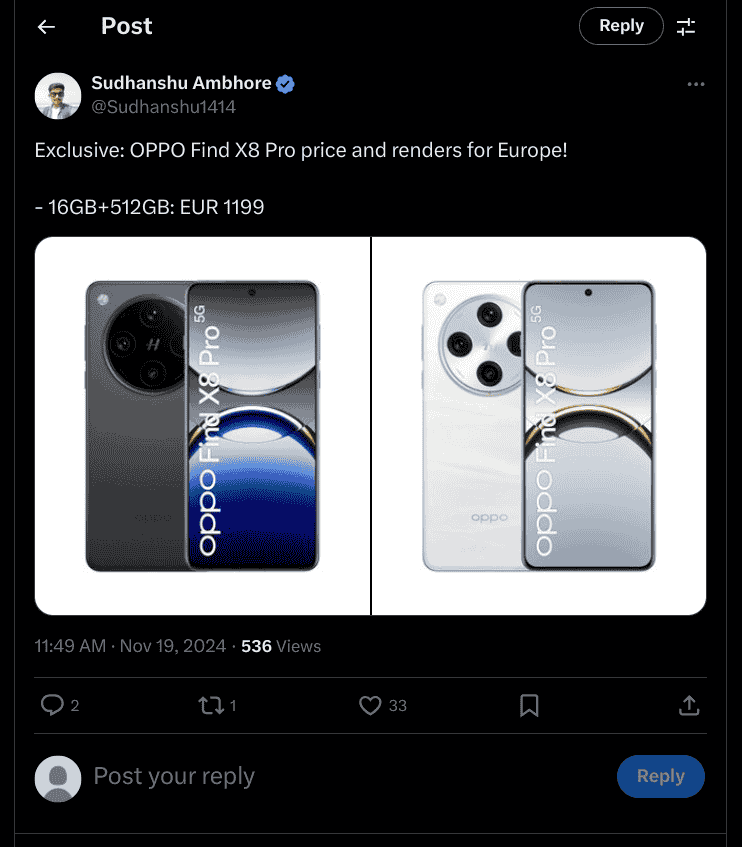Click your own gray profile avatar

coord(57,778)
